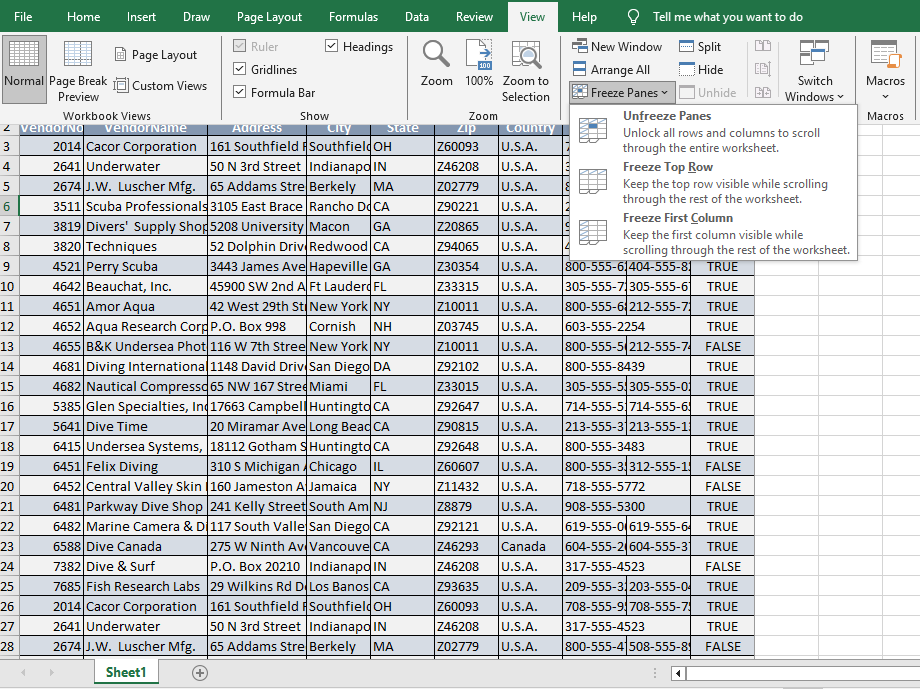This screenshot has height=689, width=920.
Task: Open the File tab
Action: (x=23, y=16)
